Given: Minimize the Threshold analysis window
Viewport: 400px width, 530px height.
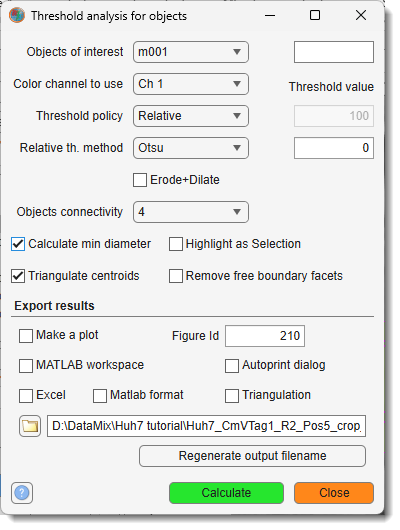Looking at the screenshot, I should 270,16.
